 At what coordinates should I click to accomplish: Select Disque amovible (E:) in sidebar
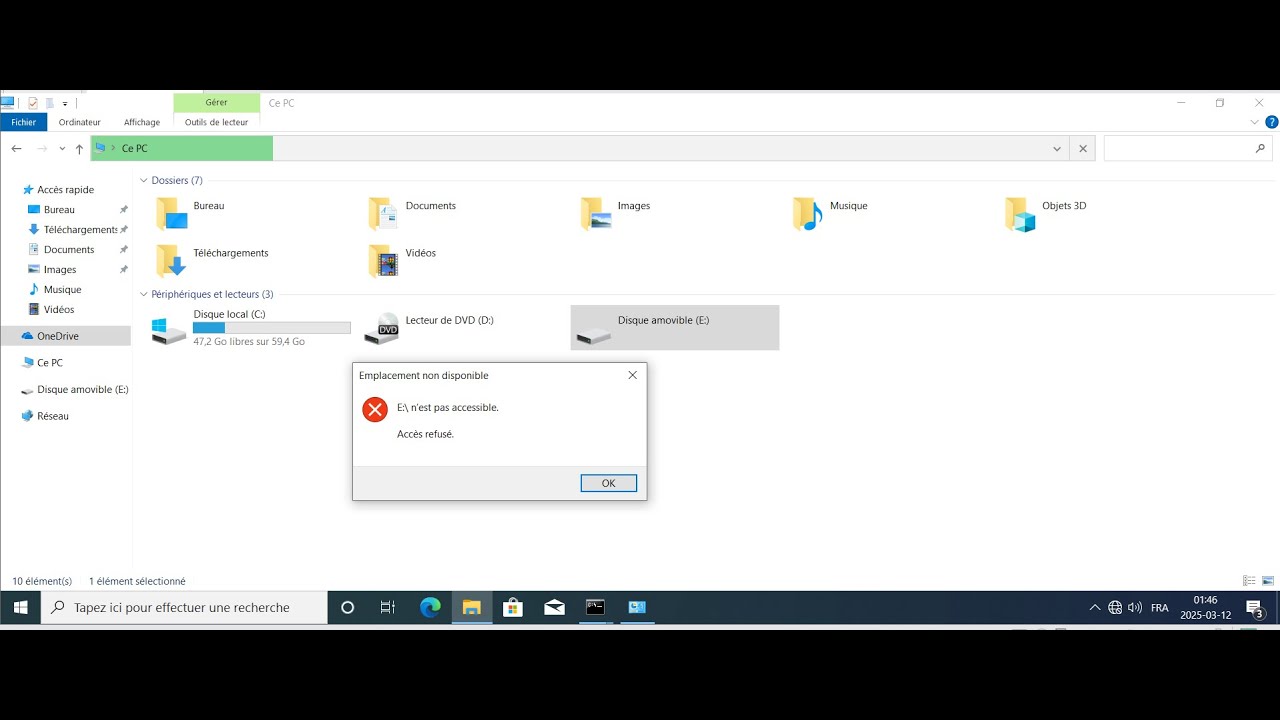click(75, 389)
